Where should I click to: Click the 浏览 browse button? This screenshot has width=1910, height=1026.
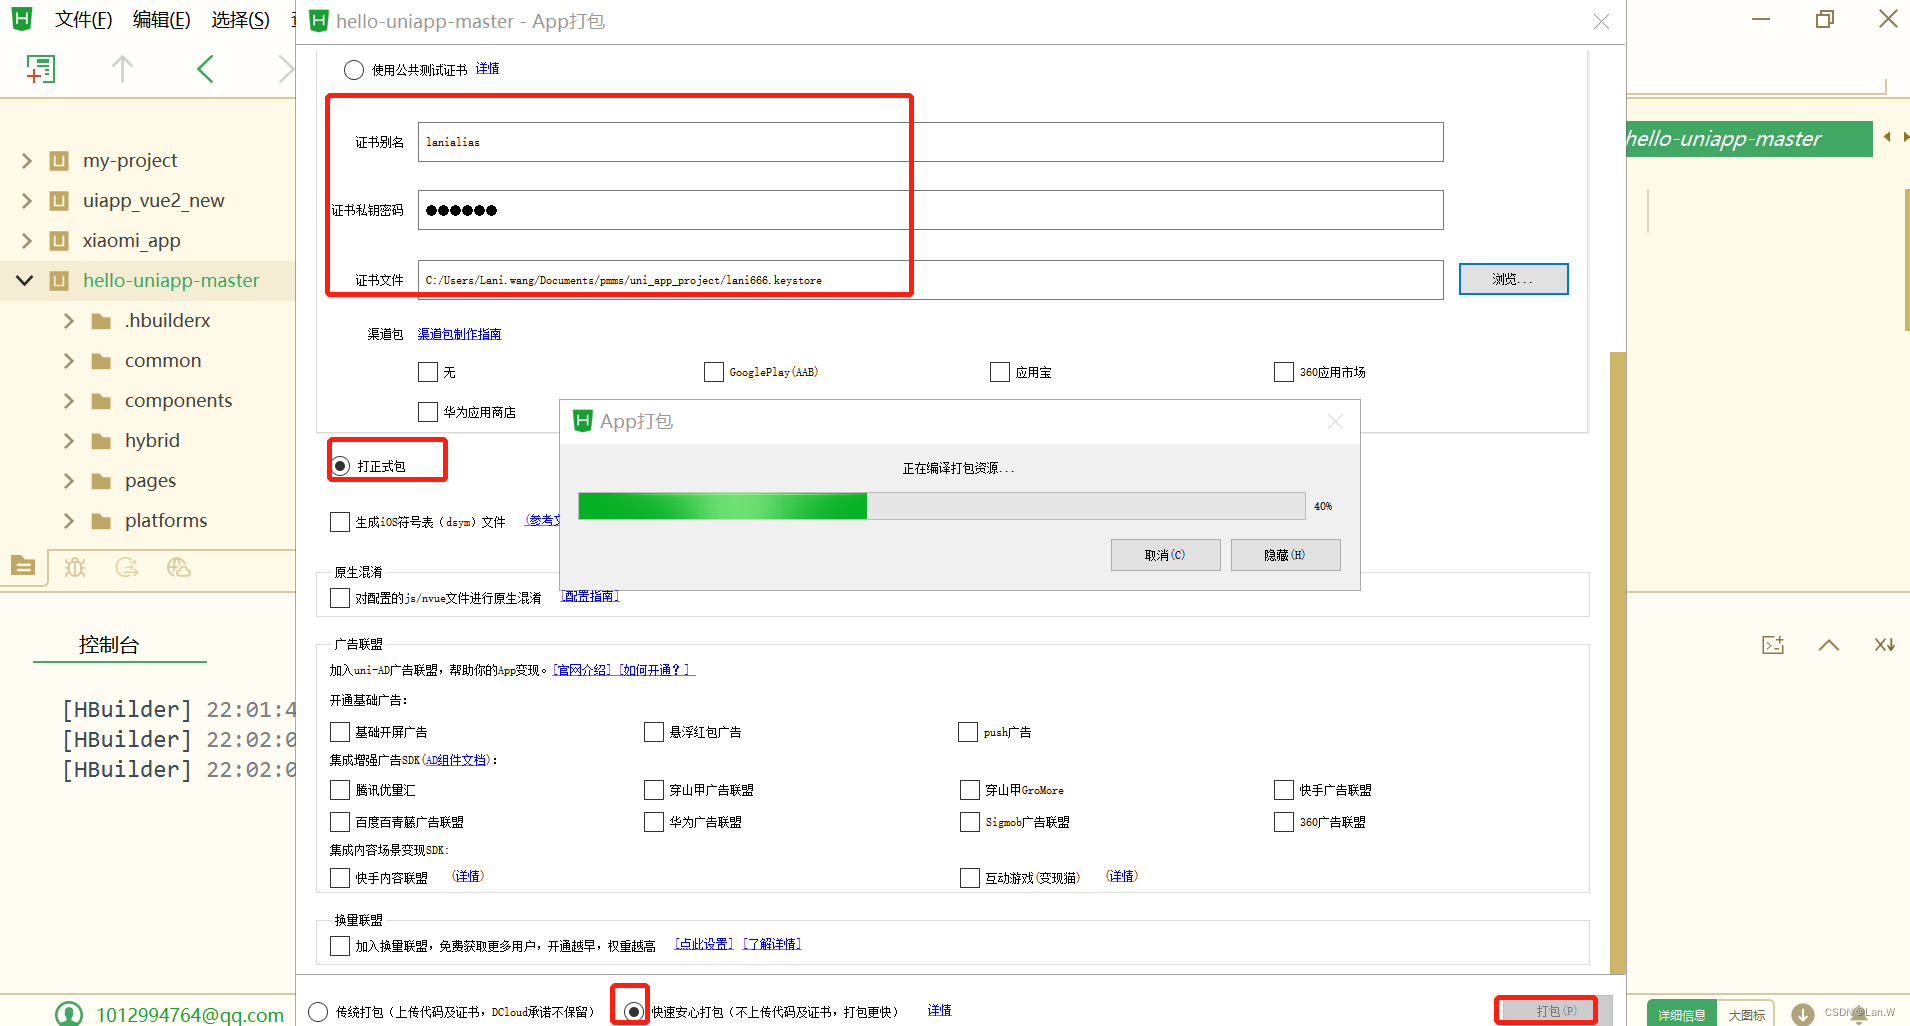(1513, 279)
